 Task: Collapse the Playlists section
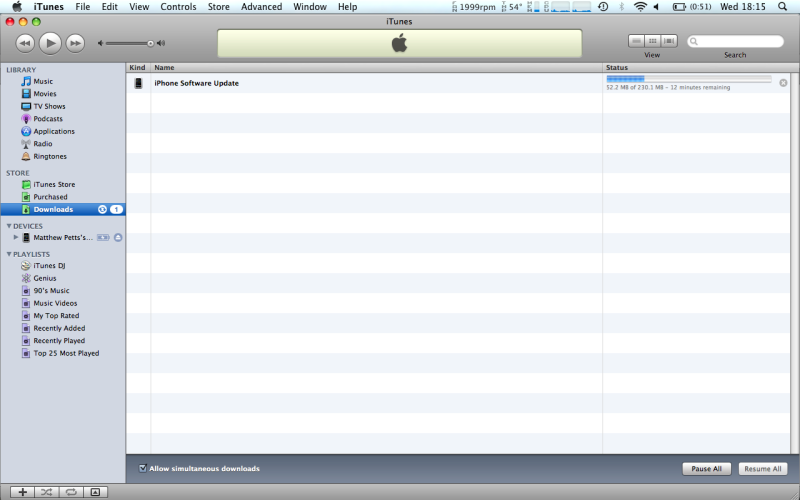coord(9,254)
